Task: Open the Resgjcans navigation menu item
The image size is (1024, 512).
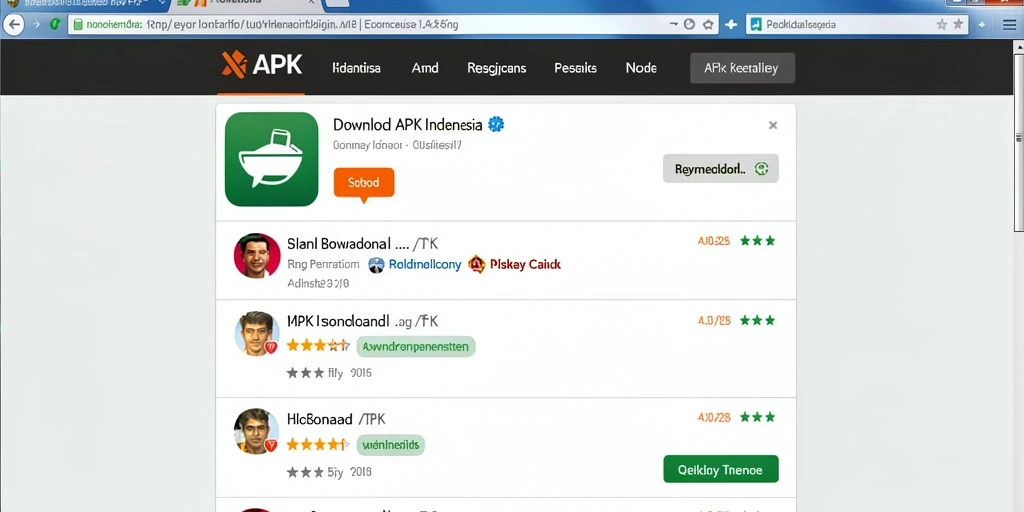Action: click(496, 68)
